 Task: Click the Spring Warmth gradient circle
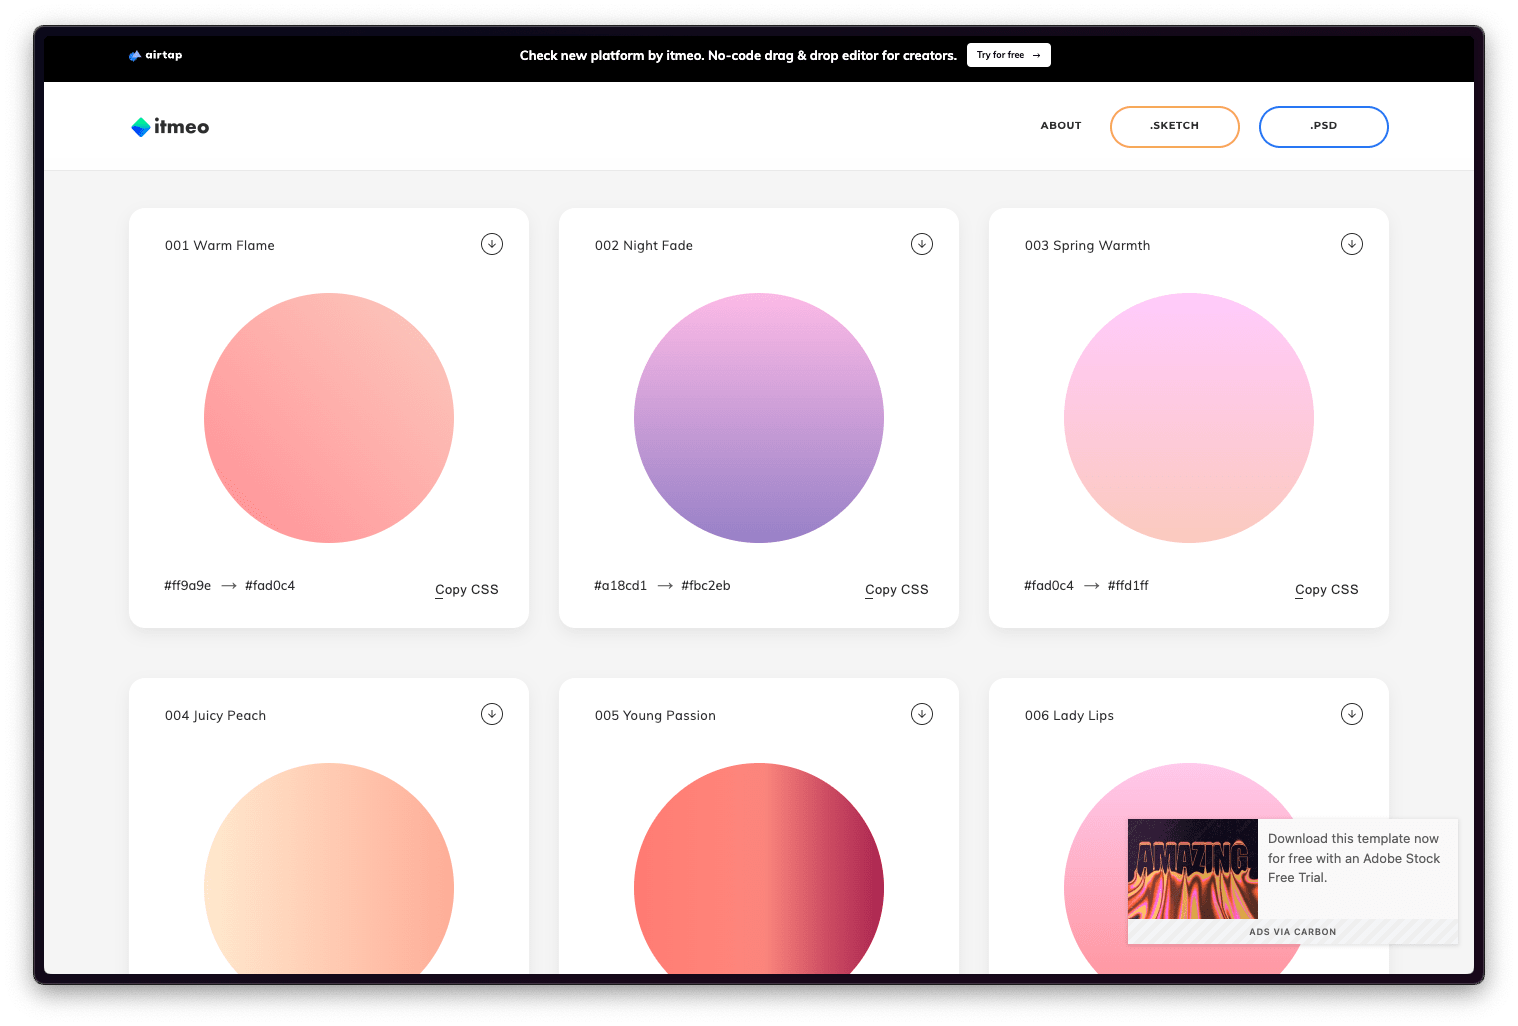pyautogui.click(x=1189, y=418)
